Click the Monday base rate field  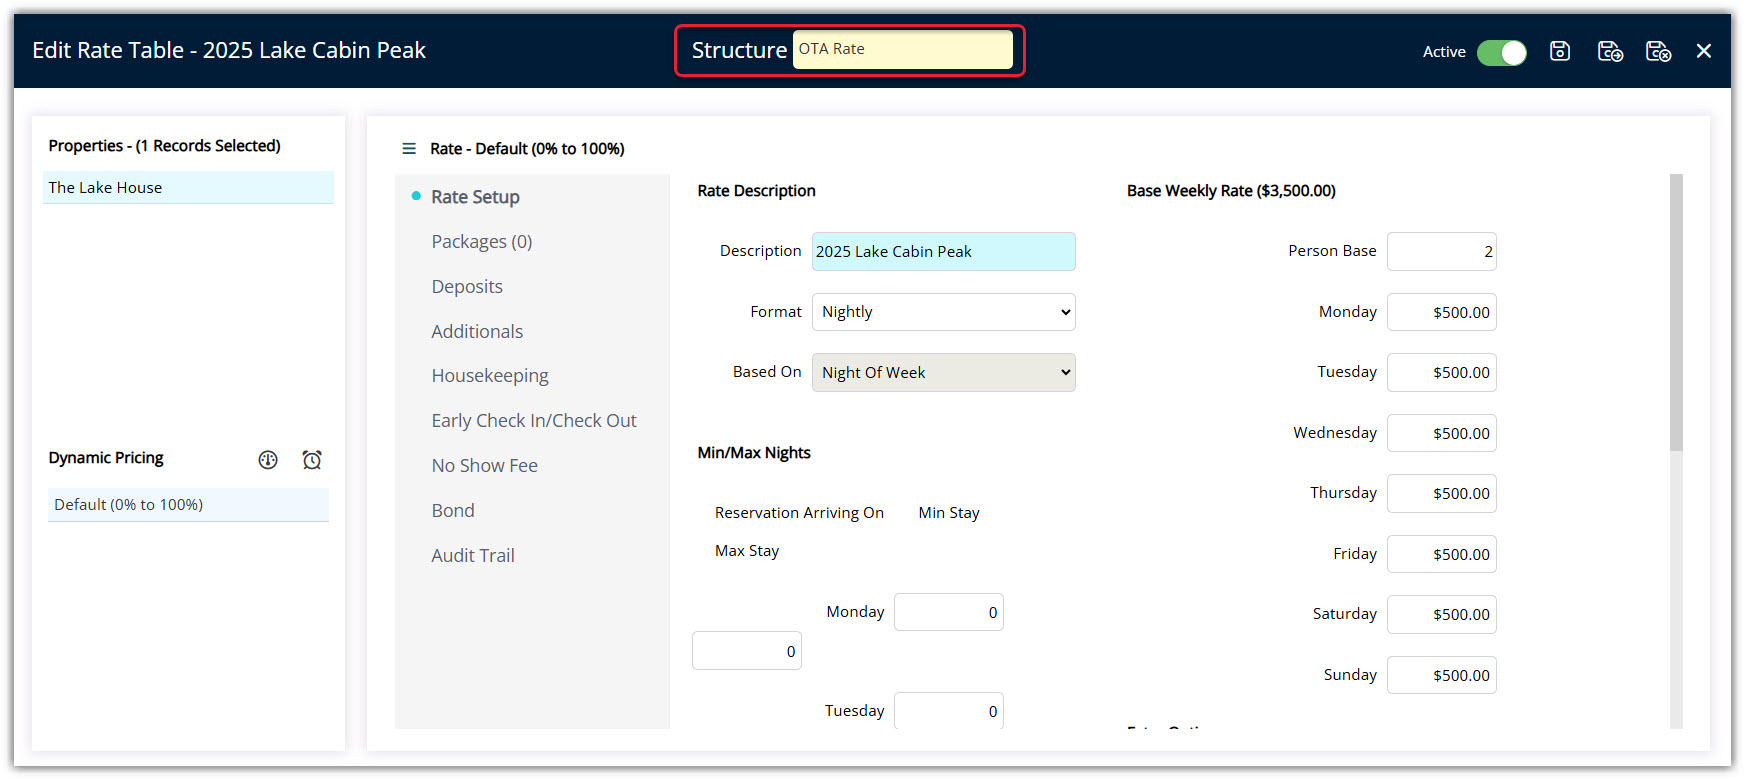(x=1442, y=312)
